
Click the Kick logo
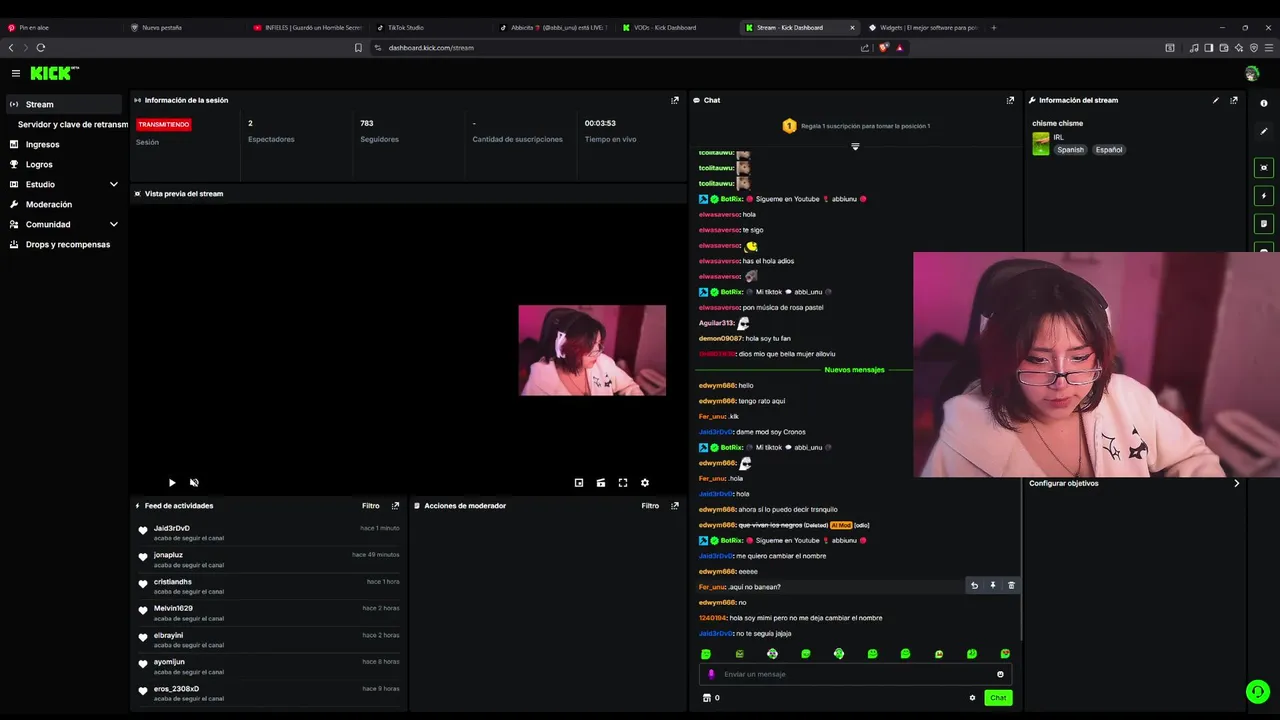pos(53,73)
